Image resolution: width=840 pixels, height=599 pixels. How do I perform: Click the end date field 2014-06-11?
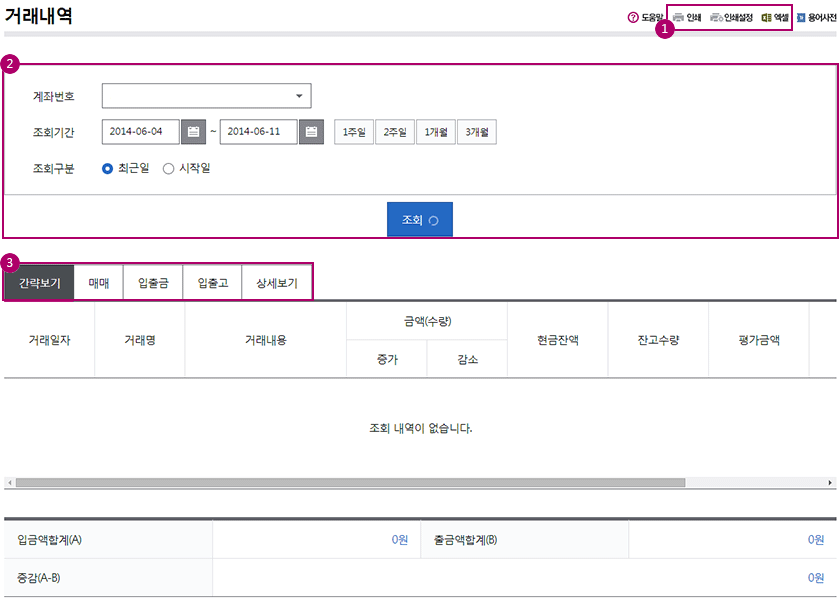(x=258, y=132)
